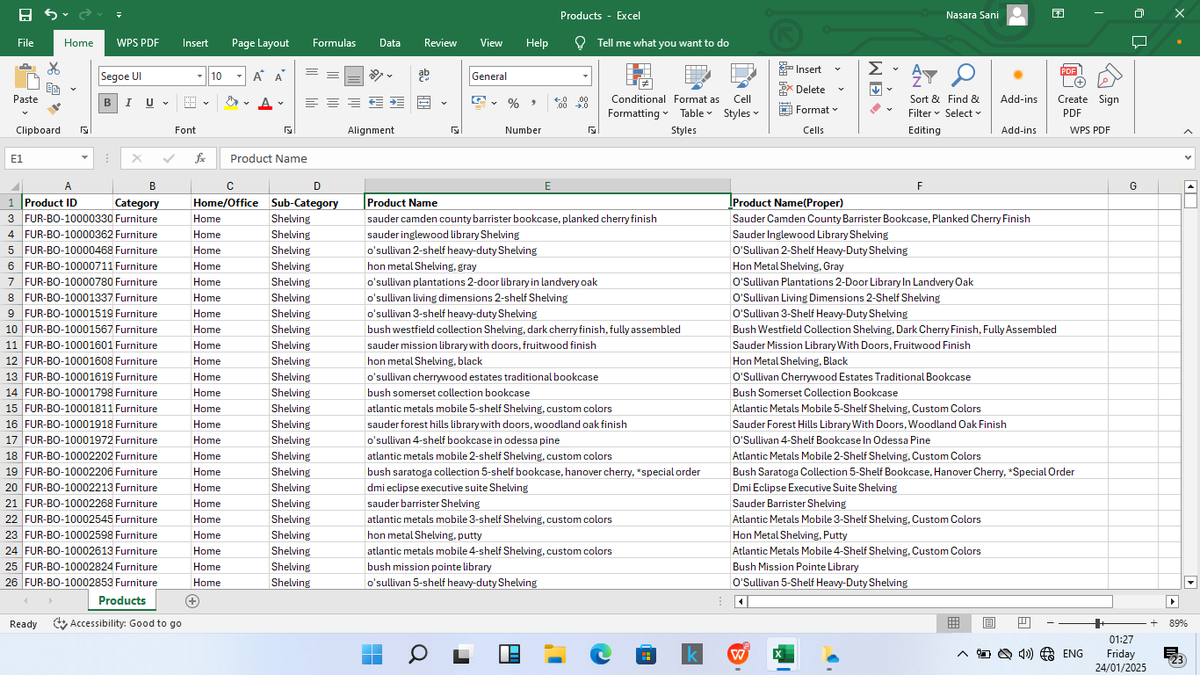Open the Format cells menu
This screenshot has width=1200, height=675.
(808, 109)
